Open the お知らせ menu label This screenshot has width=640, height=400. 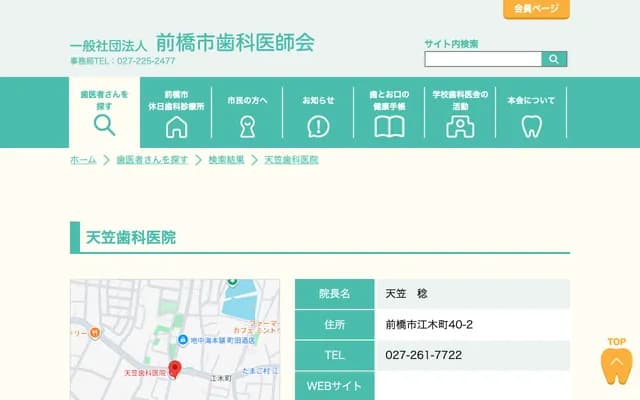318,100
